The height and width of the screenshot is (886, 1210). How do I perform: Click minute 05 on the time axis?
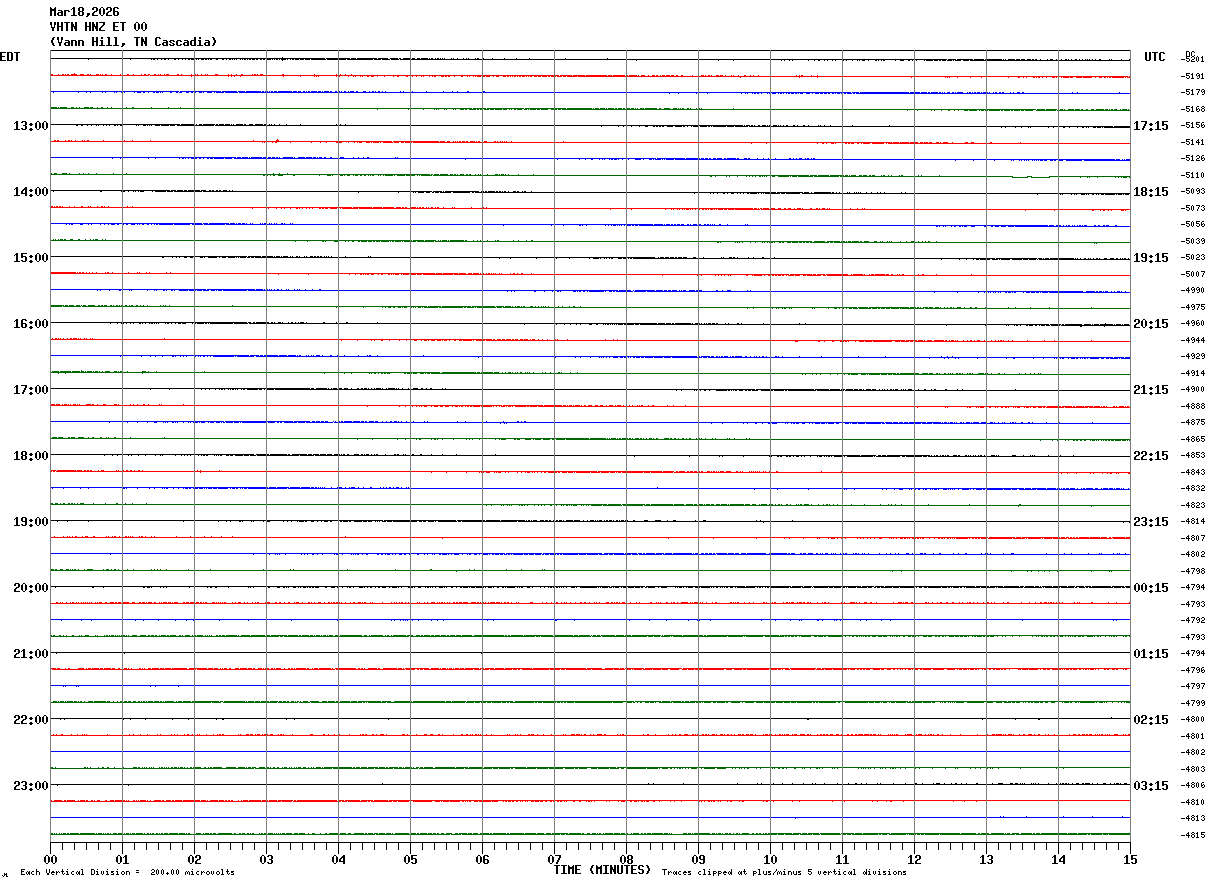point(410,859)
